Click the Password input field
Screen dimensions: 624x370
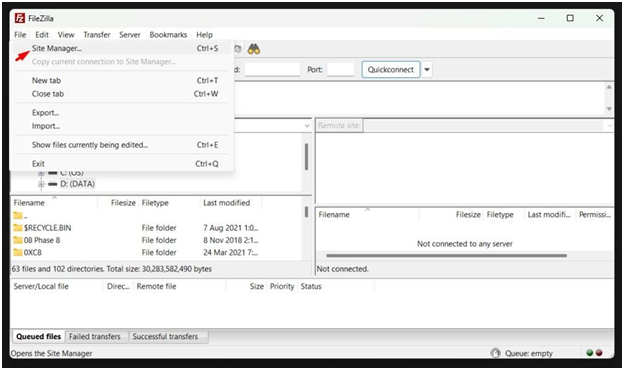(x=272, y=70)
